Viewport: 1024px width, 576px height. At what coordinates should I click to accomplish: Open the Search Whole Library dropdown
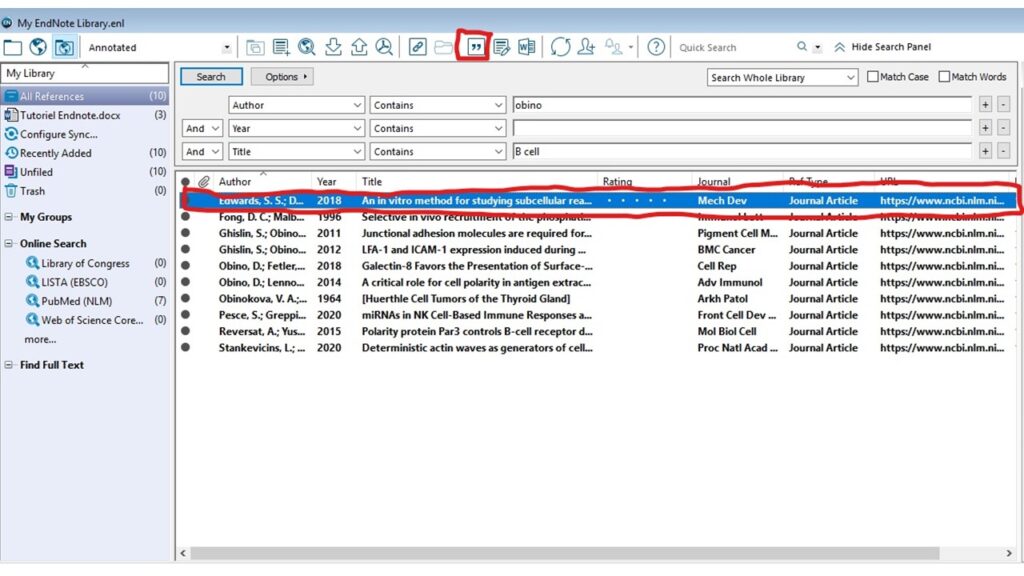point(783,77)
